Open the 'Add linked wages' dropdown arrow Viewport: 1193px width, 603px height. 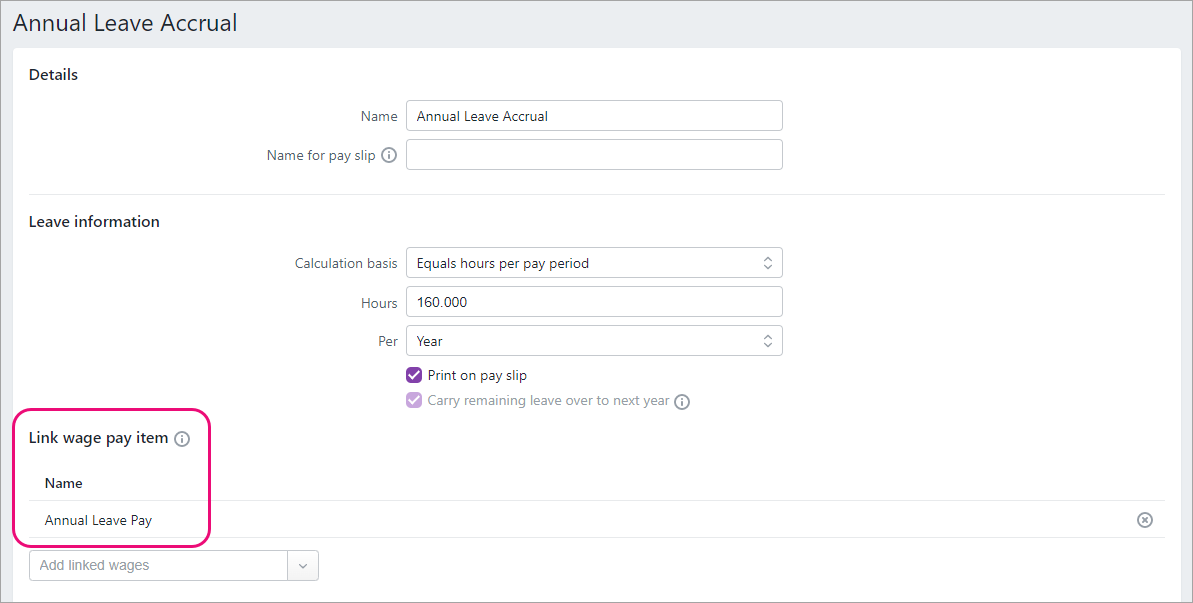pyautogui.click(x=303, y=565)
